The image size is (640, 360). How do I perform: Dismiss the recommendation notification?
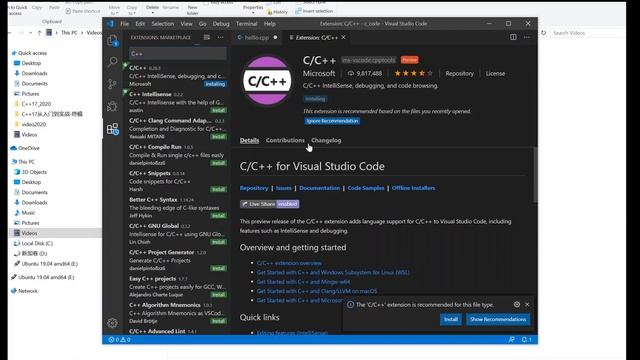pyautogui.click(x=527, y=304)
